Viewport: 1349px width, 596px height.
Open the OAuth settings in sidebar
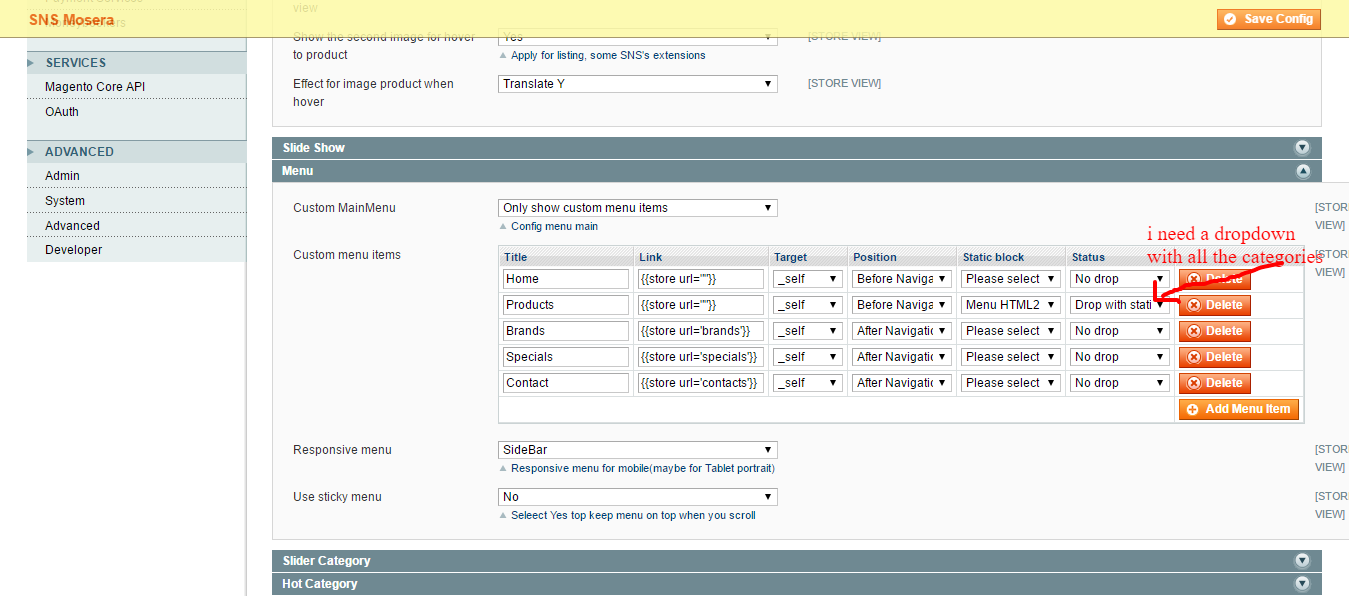(62, 112)
